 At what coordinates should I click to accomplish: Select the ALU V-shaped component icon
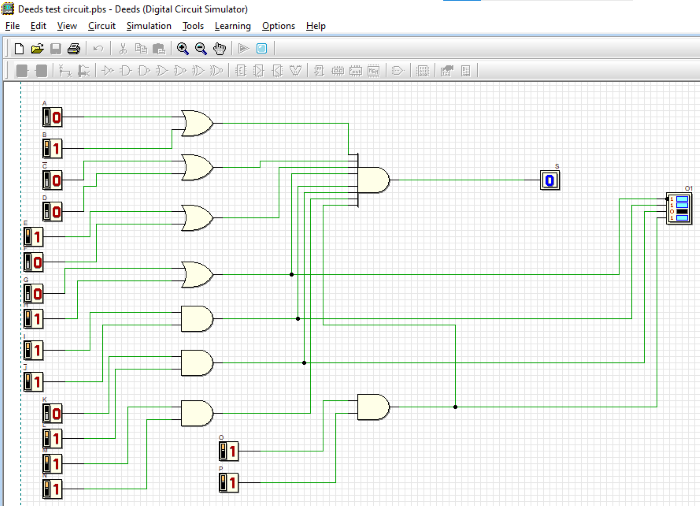(x=296, y=71)
